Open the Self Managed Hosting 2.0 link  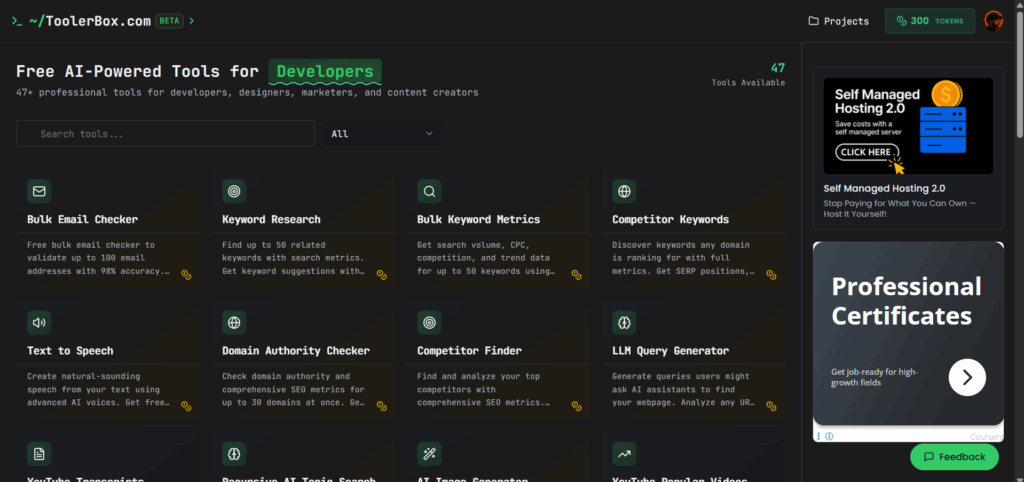pyautogui.click(x=884, y=188)
